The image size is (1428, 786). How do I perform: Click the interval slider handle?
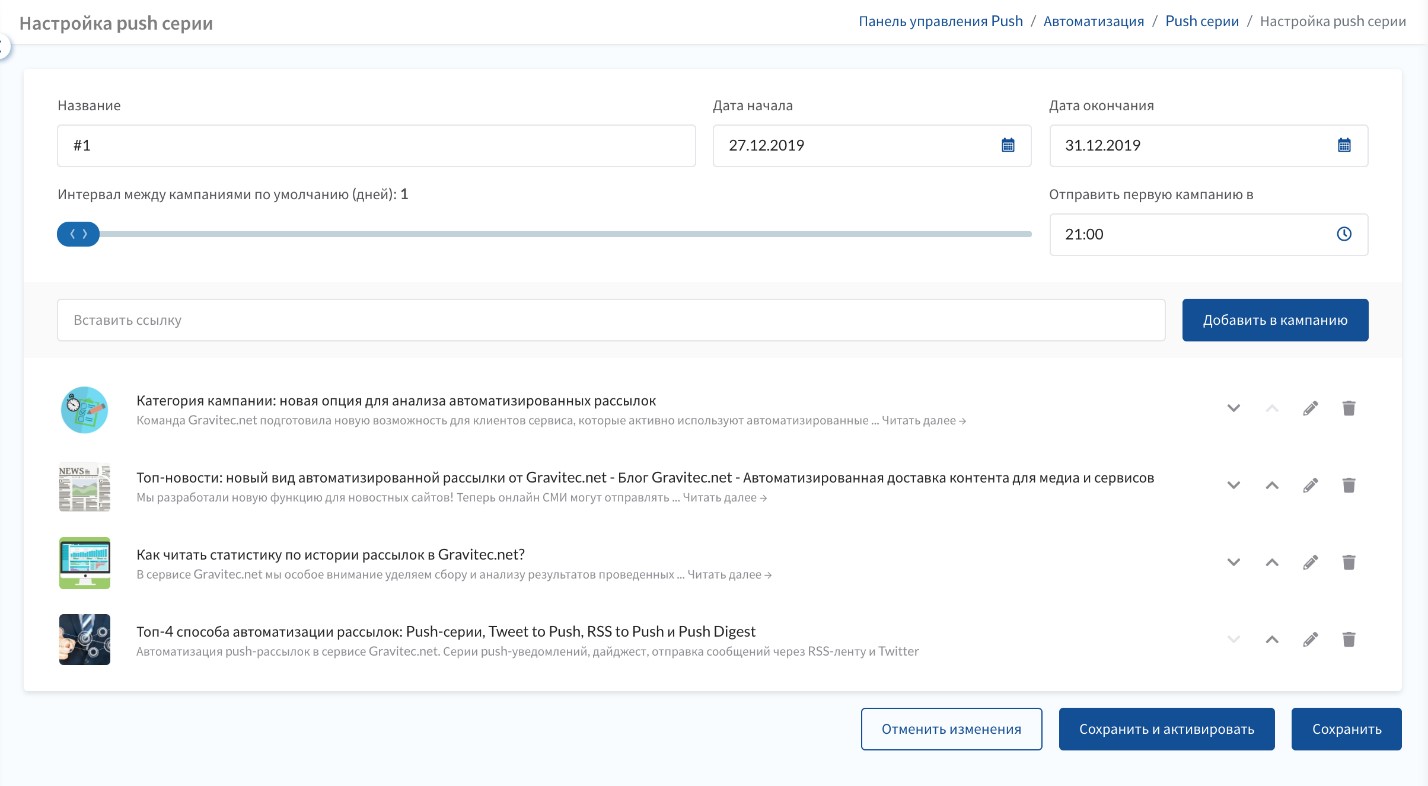tap(78, 234)
